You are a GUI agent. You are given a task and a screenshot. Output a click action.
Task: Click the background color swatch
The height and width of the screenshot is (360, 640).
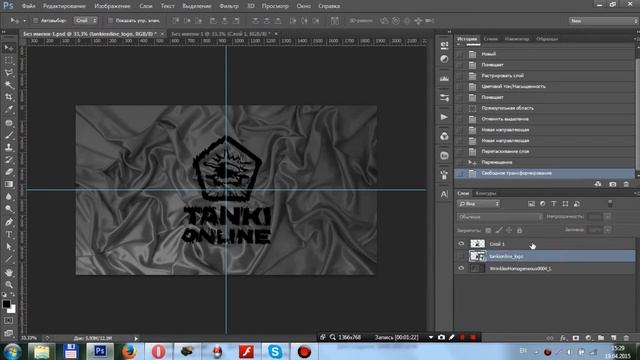[x=12, y=310]
